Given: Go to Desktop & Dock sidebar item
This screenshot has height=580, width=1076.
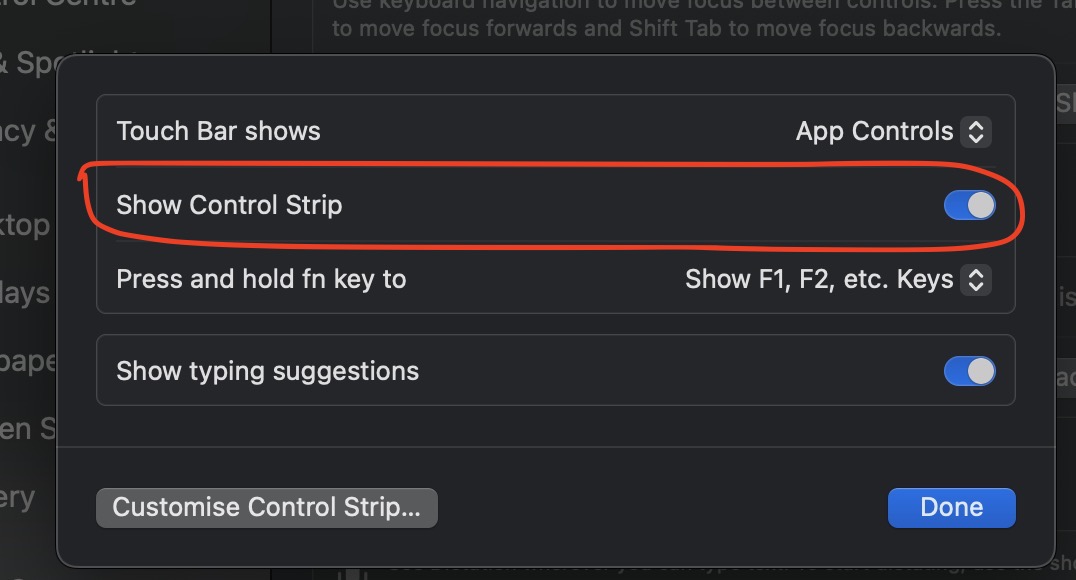Looking at the screenshot, I should (x=25, y=225).
